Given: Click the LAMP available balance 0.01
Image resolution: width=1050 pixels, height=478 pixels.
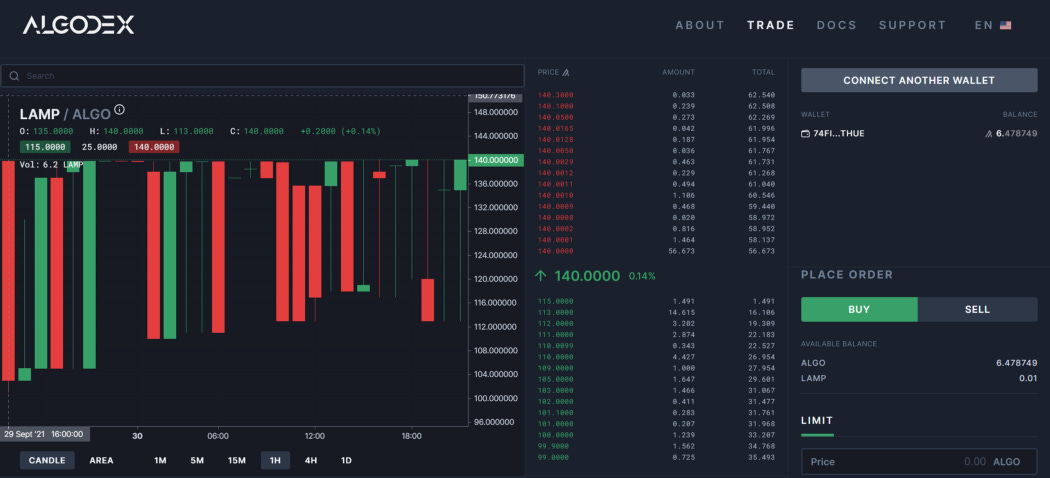Looking at the screenshot, I should [1028, 378].
